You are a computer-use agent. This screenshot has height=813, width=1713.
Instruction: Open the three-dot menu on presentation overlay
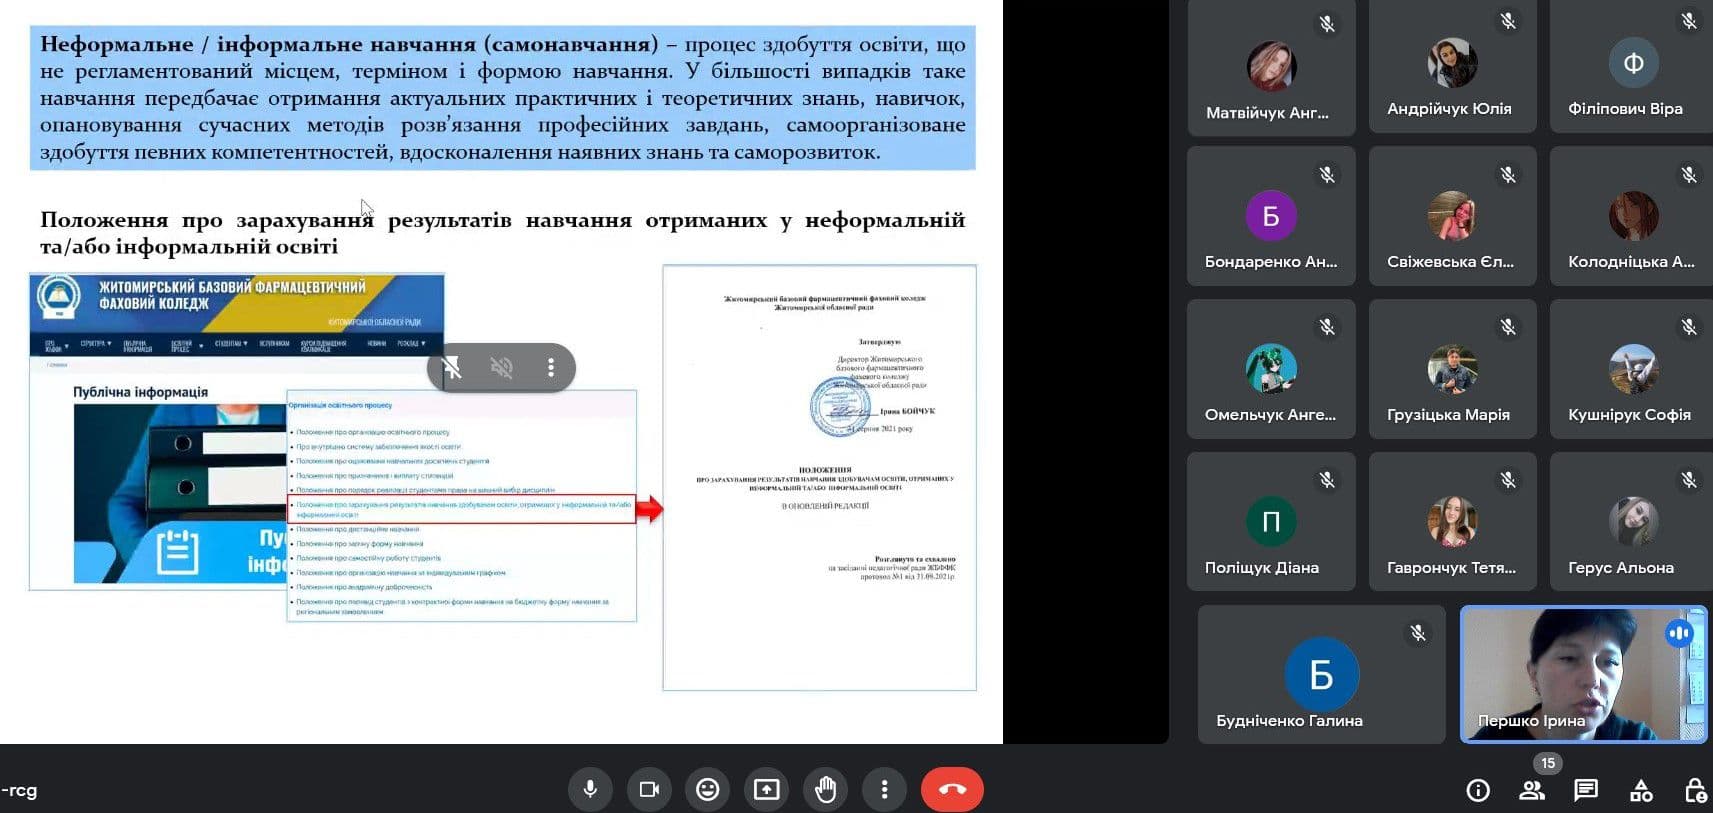(x=550, y=367)
